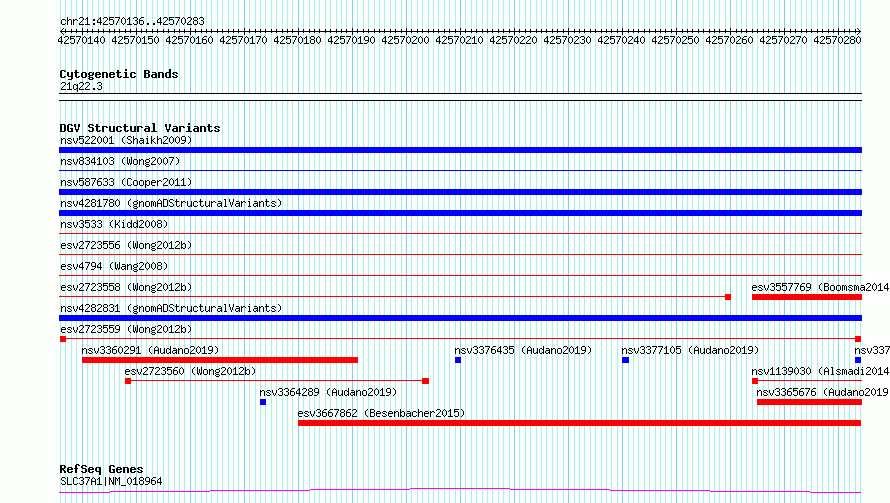Click the esv3557769 (Boomsma2014) label

pyautogui.click(x=820, y=287)
